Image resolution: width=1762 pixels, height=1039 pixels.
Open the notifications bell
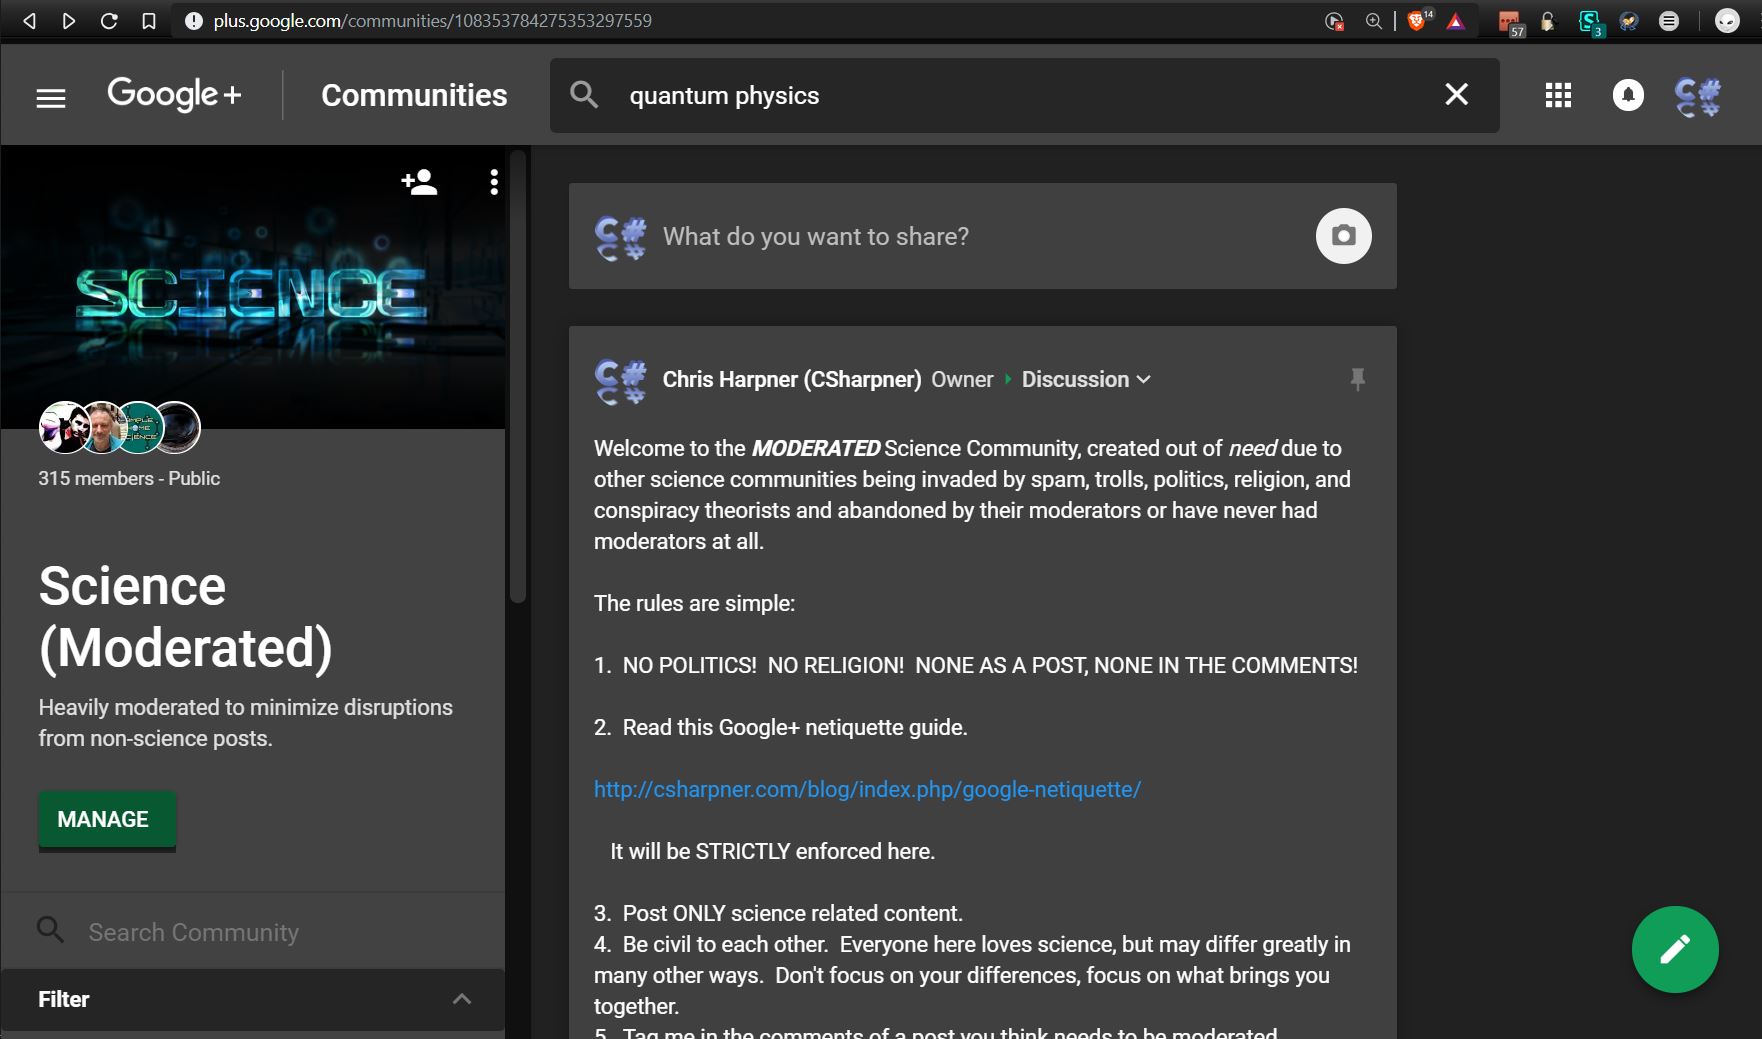1628,95
